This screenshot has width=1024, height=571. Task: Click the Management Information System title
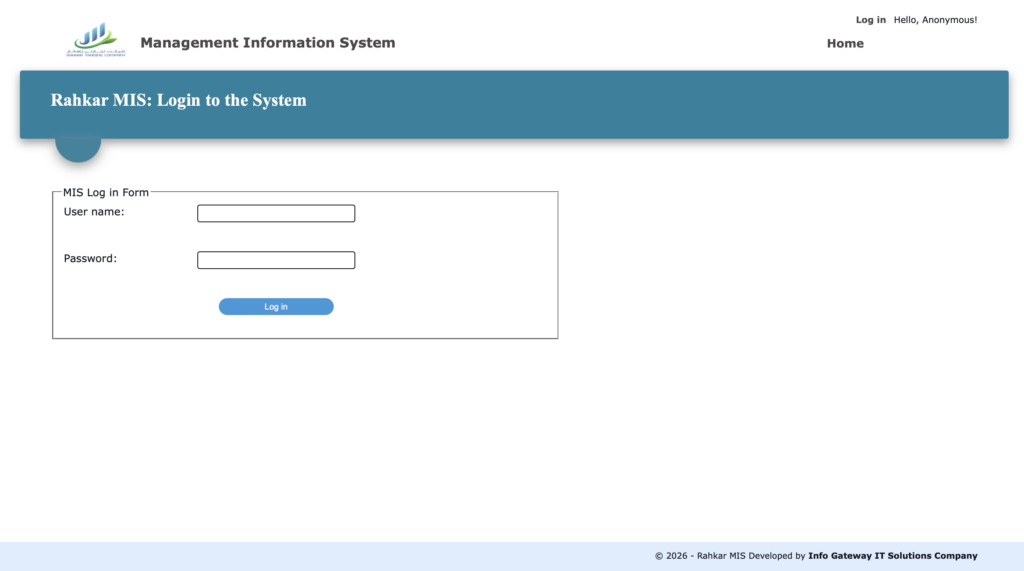tap(268, 42)
